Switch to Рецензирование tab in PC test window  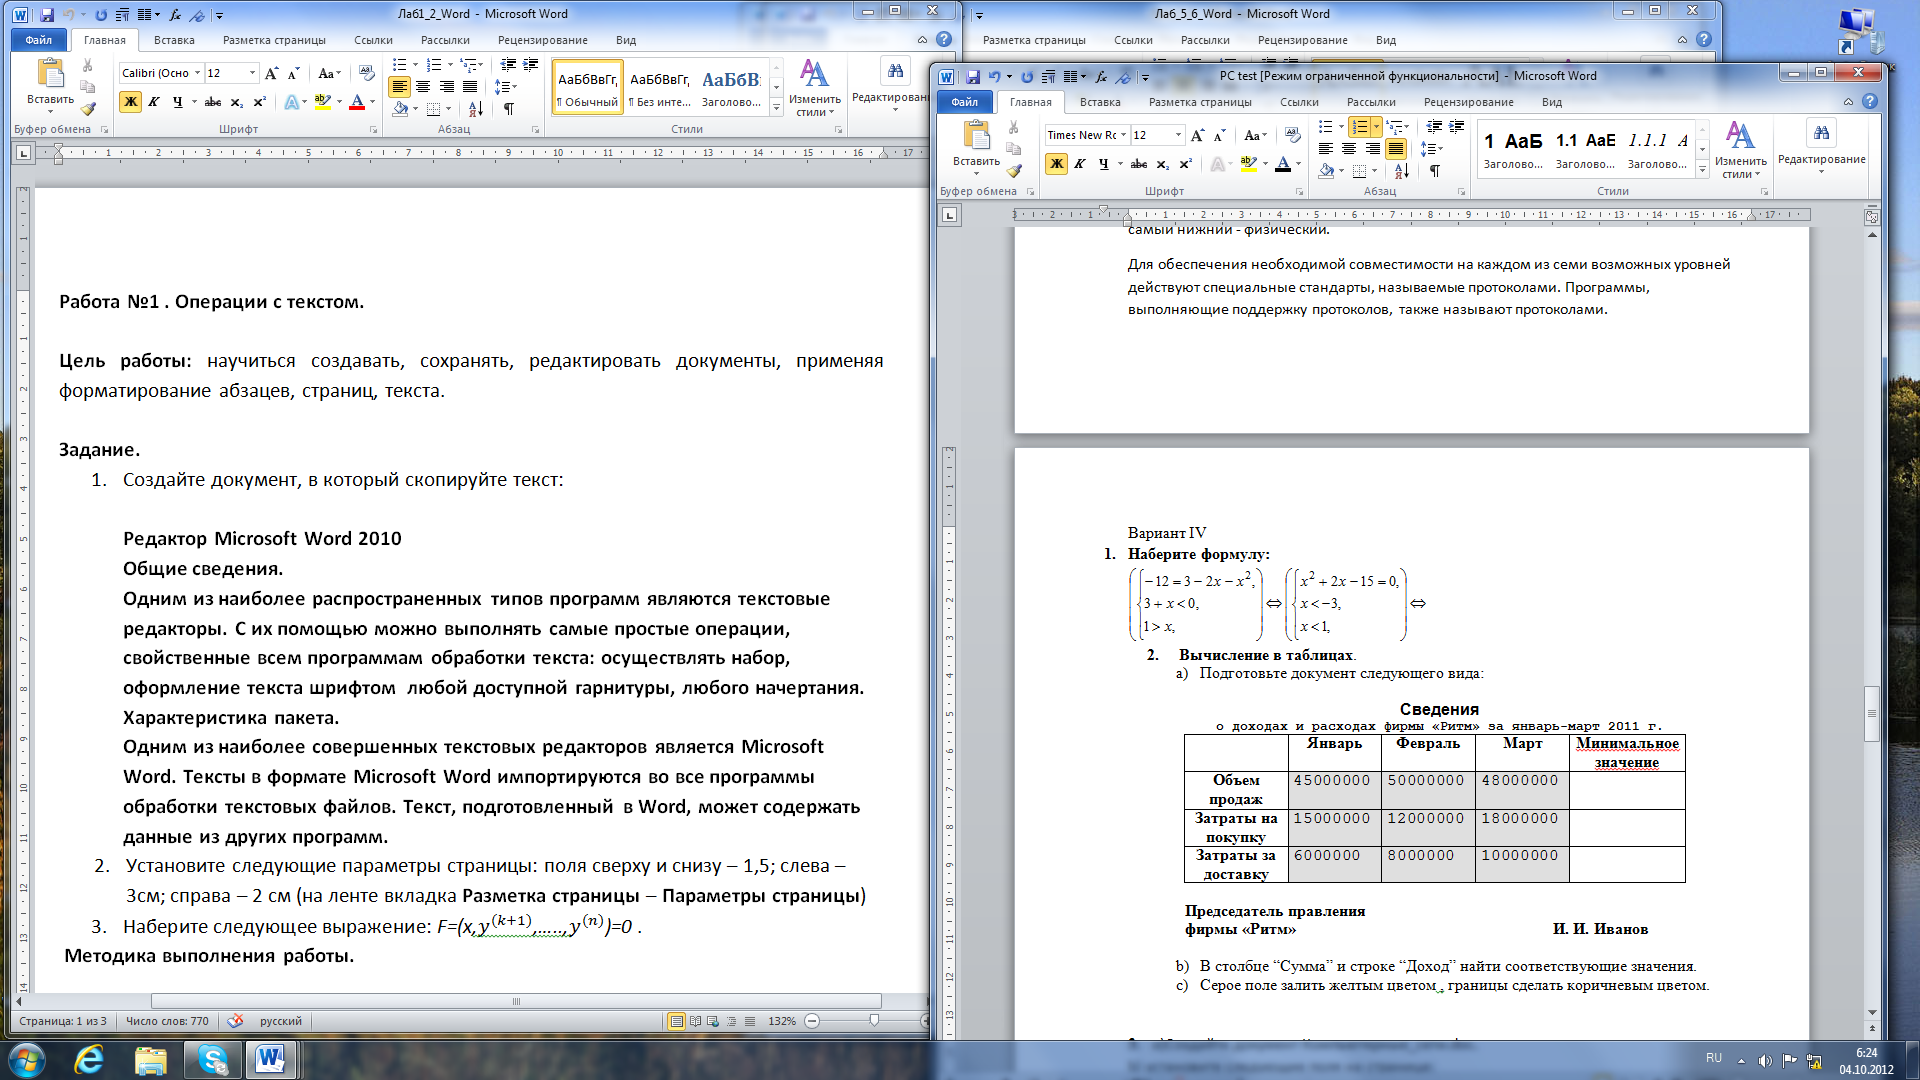pos(1468,102)
